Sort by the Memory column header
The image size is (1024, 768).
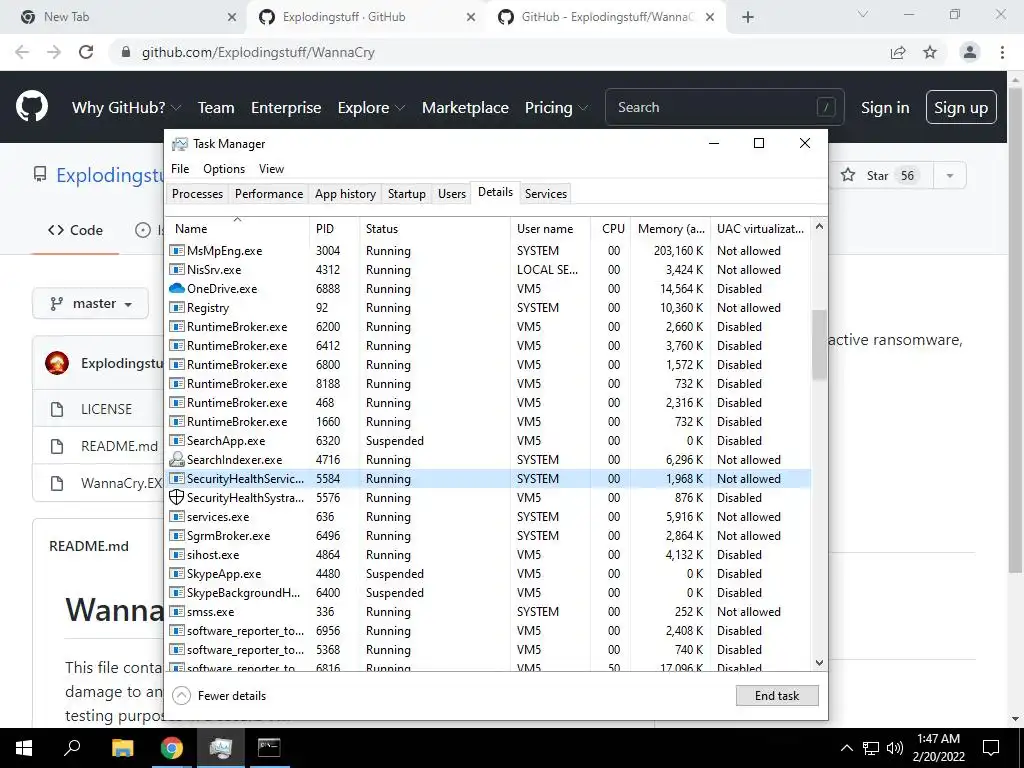pyautogui.click(x=671, y=229)
